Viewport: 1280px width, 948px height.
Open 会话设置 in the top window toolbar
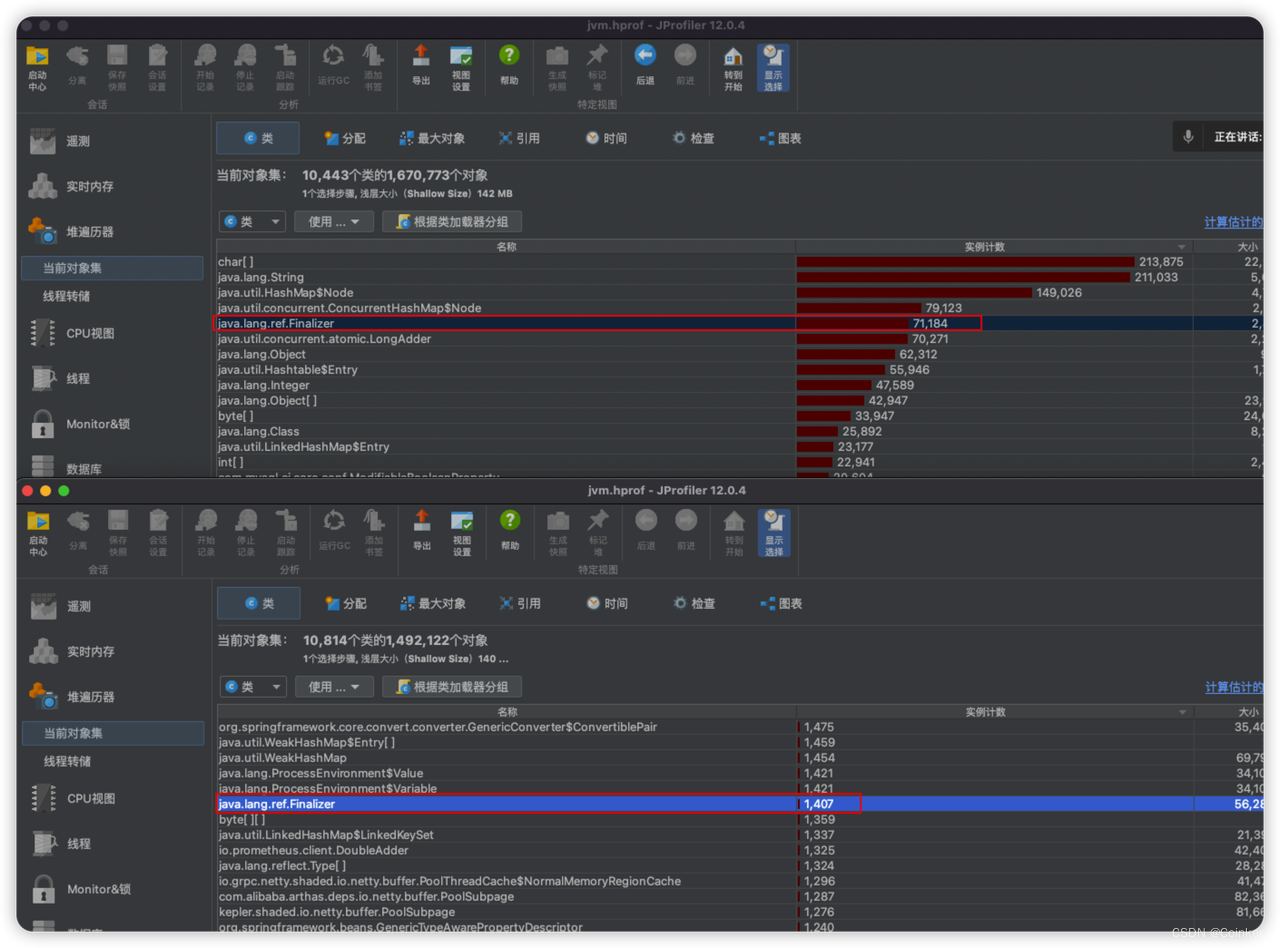(157, 67)
